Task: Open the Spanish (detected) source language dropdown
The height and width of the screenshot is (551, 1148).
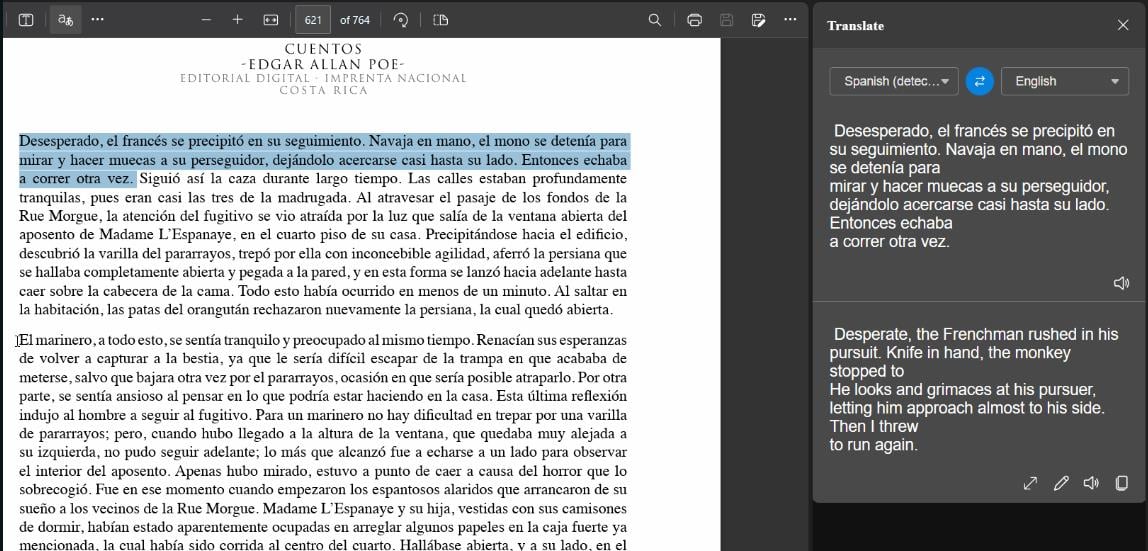Action: pyautogui.click(x=894, y=81)
